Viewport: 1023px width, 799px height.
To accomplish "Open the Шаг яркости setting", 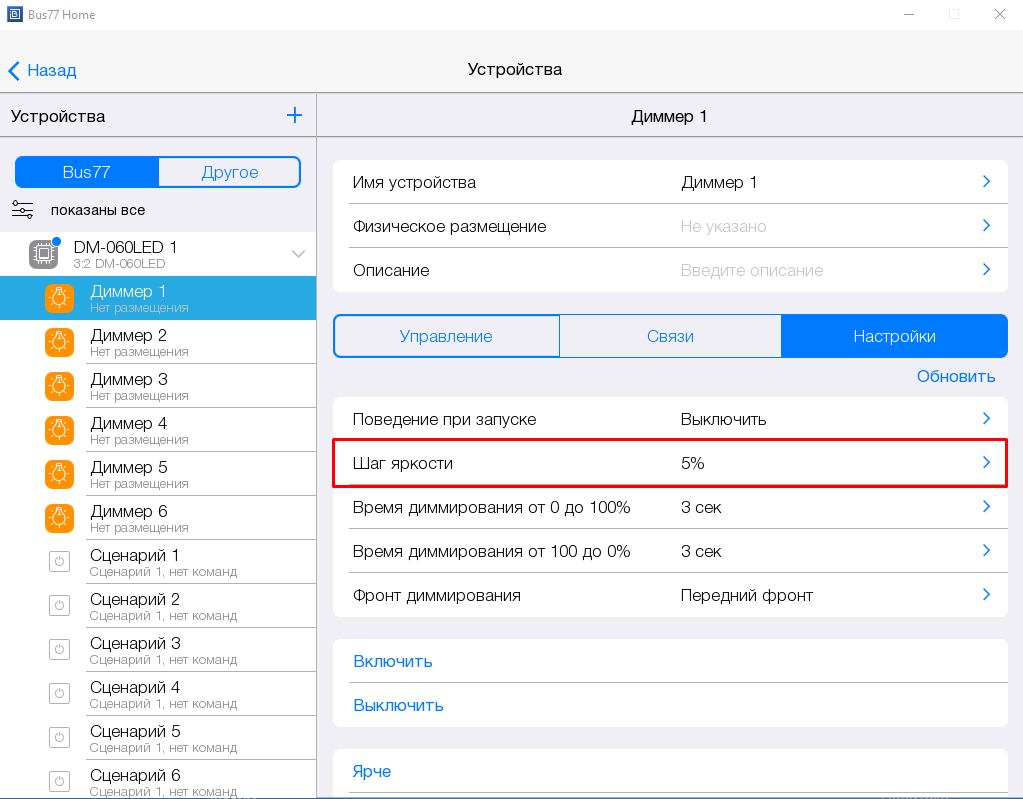I will click(669, 463).
